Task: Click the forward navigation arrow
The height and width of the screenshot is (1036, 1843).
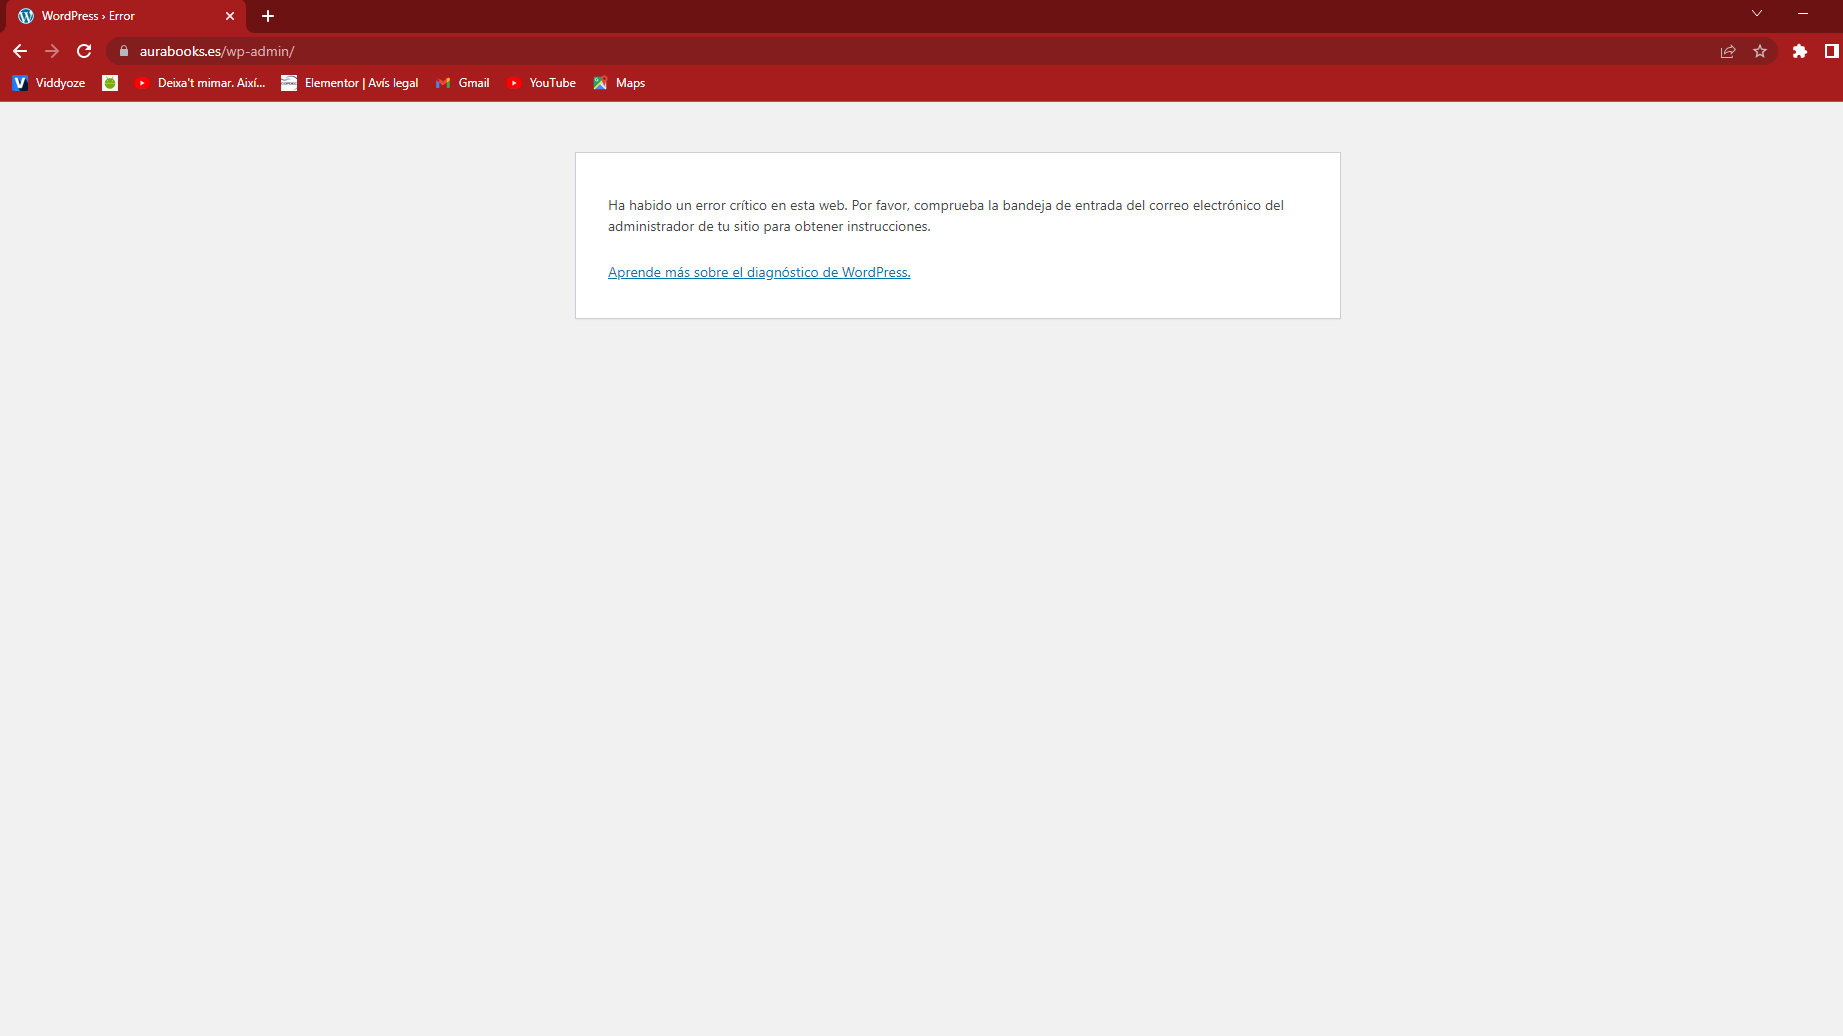Action: pyautogui.click(x=52, y=51)
